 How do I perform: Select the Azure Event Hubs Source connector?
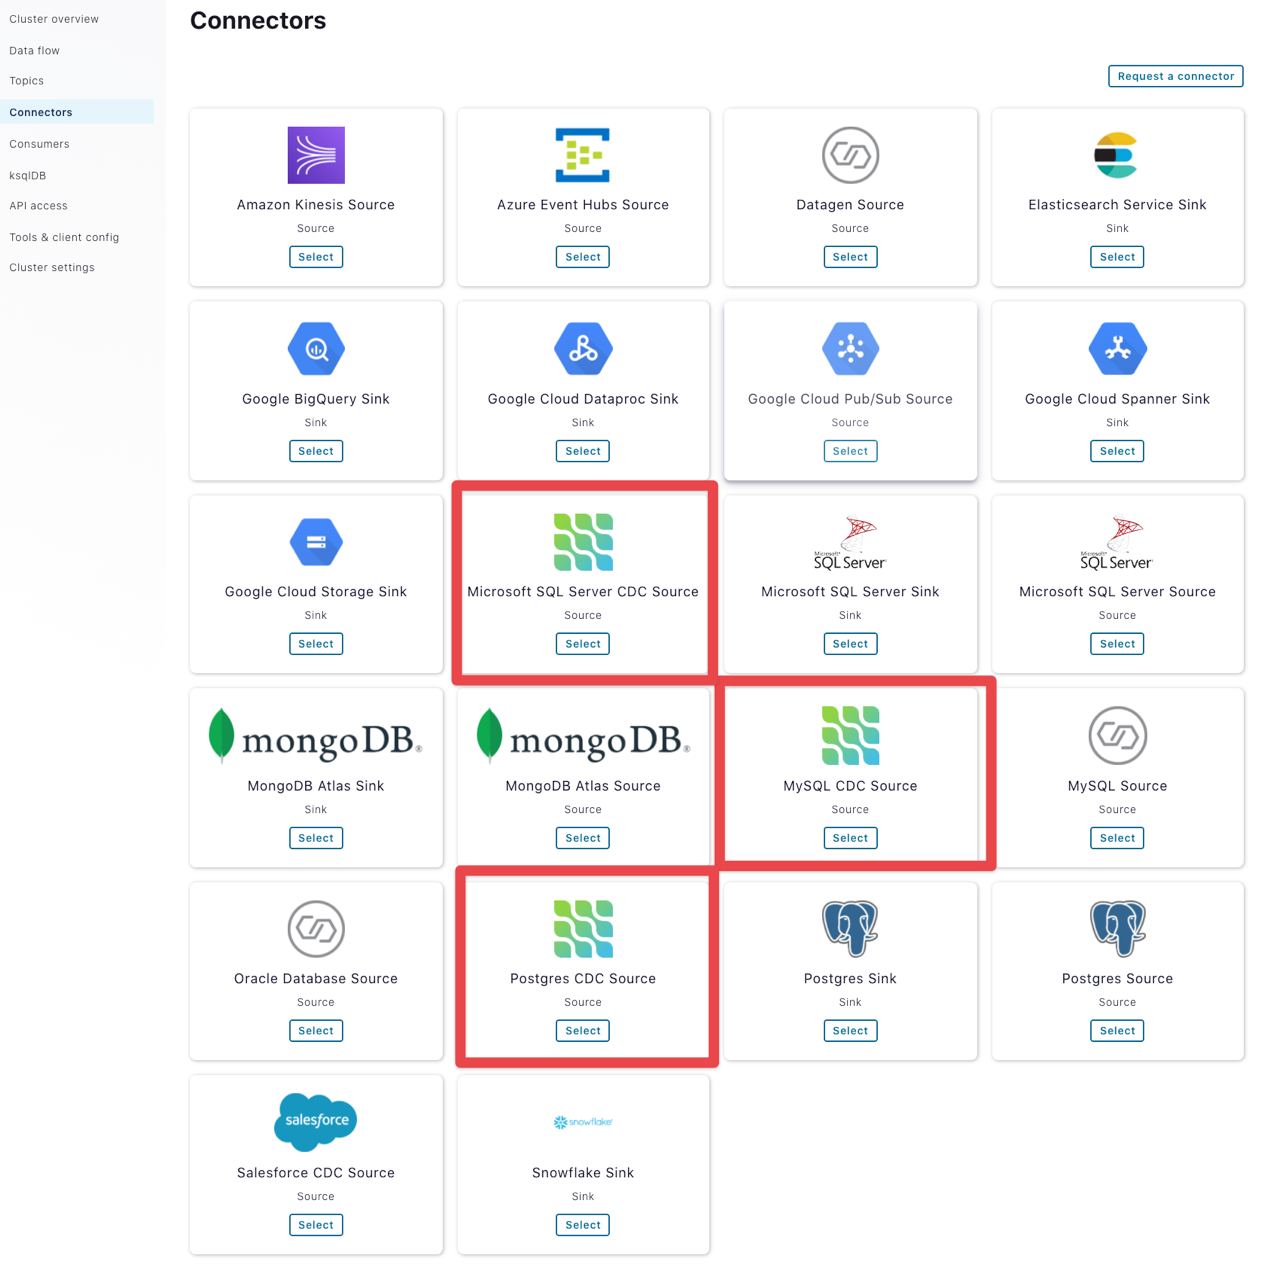583,257
